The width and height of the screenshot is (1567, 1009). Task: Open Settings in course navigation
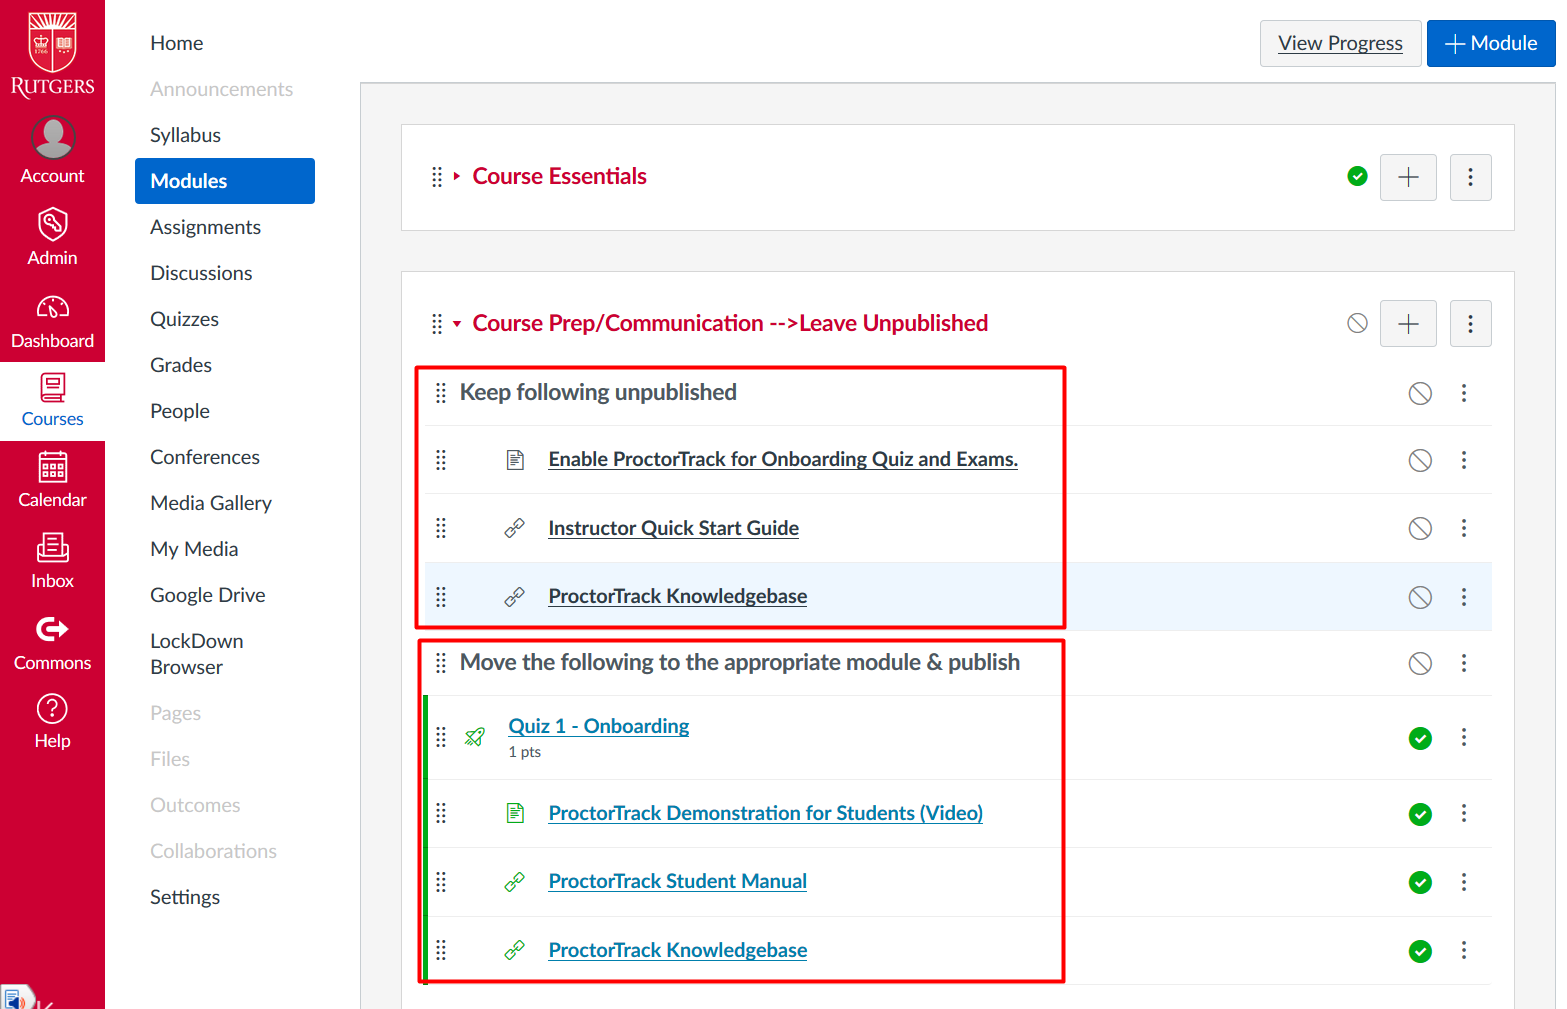[x=185, y=897]
